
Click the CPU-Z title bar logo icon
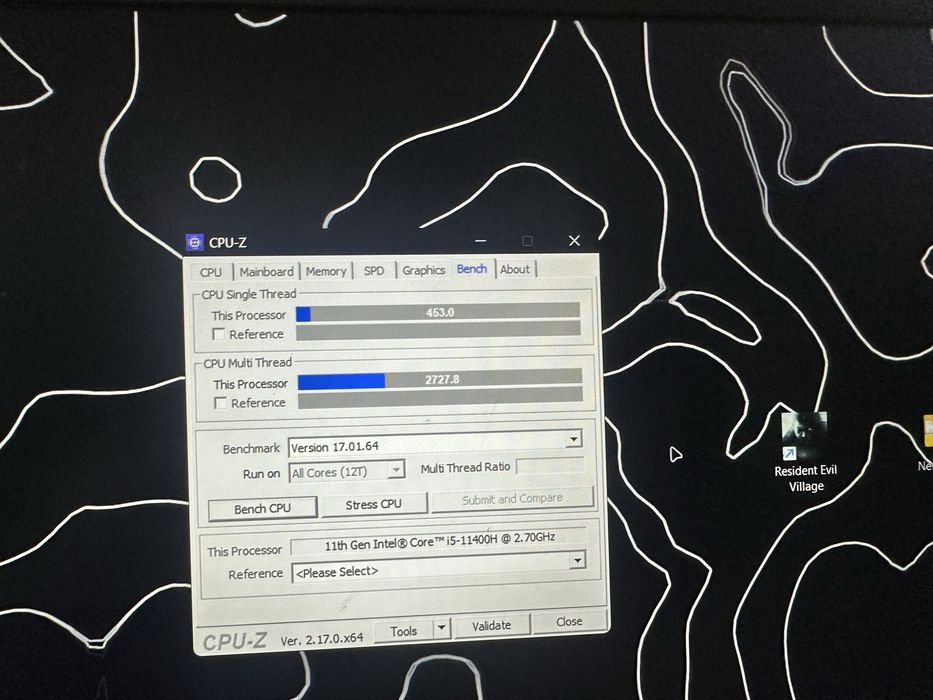tap(195, 242)
